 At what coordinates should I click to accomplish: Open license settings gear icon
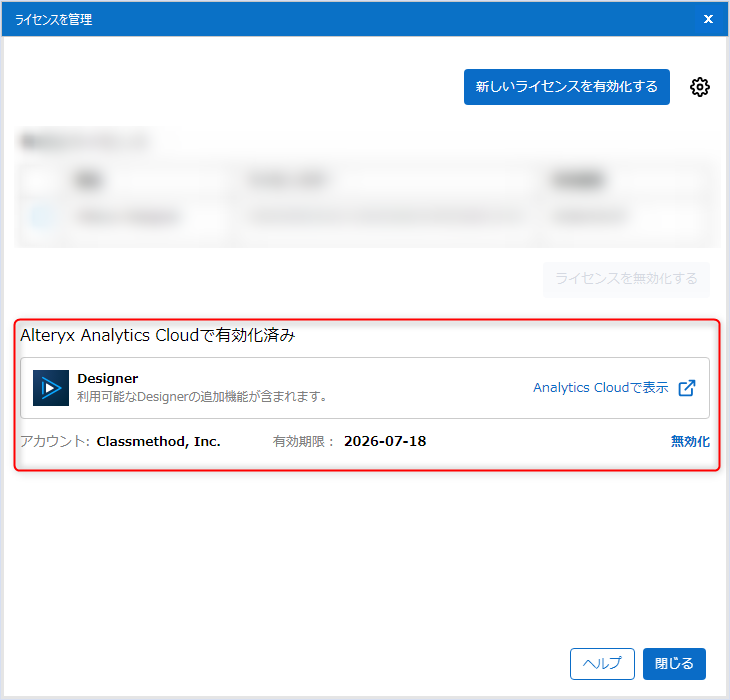click(699, 87)
